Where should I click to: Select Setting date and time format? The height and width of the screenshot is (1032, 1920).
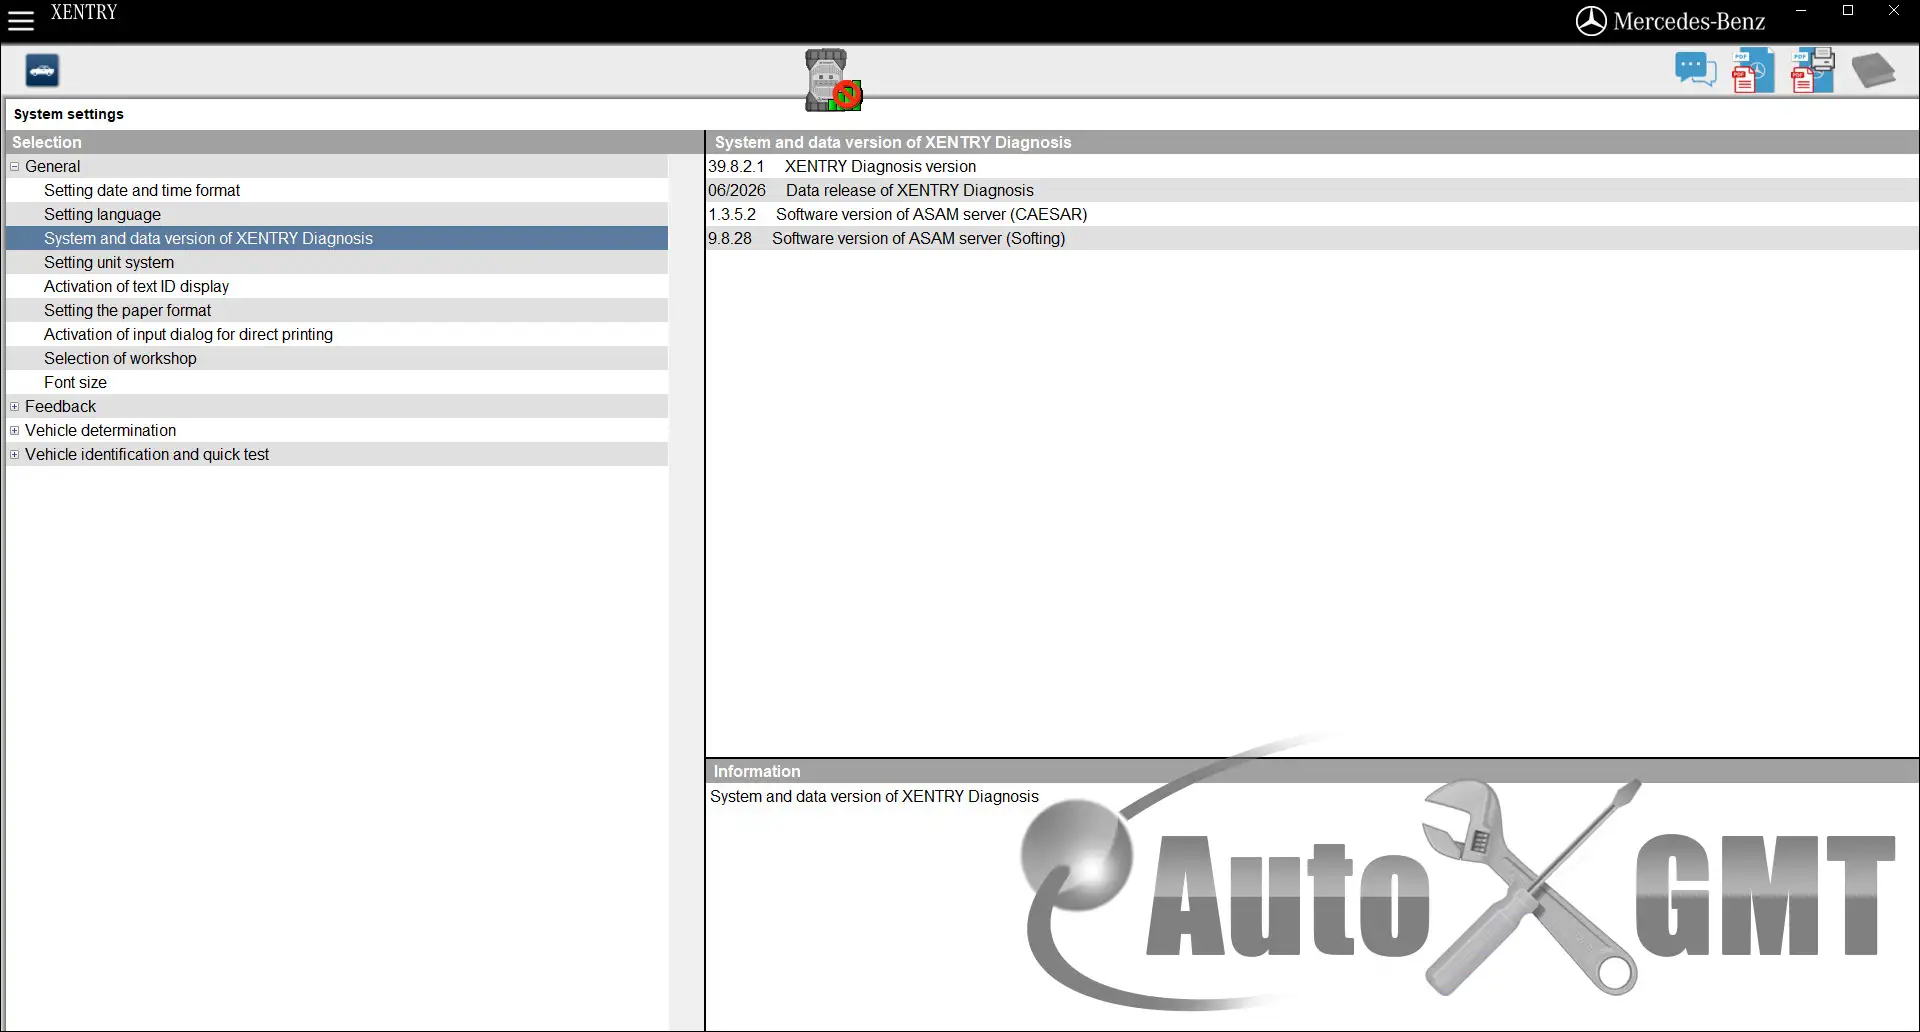[x=337, y=190]
